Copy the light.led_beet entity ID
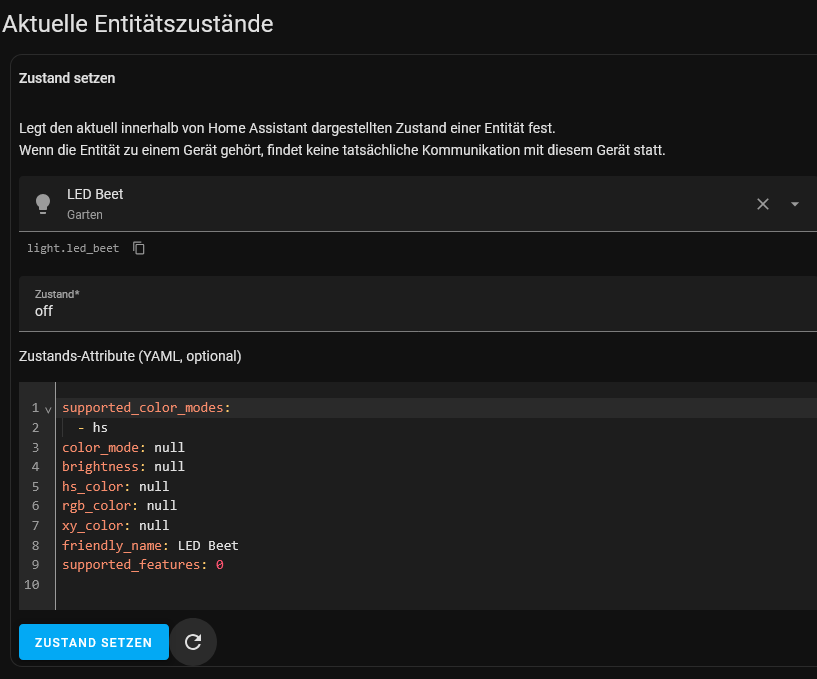This screenshot has width=817, height=679. pos(139,248)
